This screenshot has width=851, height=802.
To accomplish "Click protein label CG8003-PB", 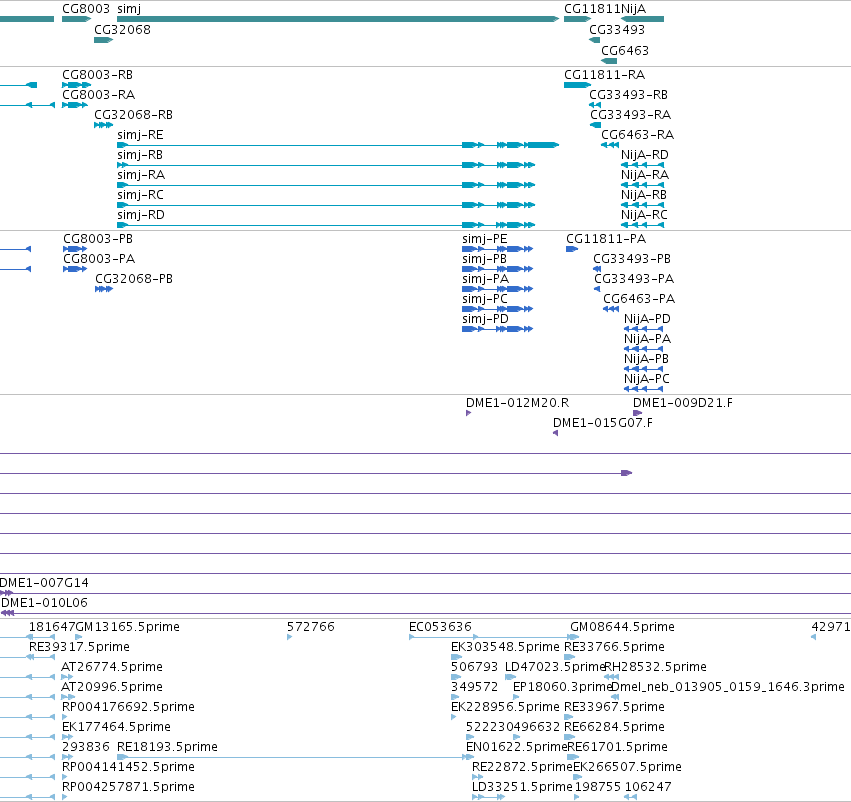I will 98,239.
